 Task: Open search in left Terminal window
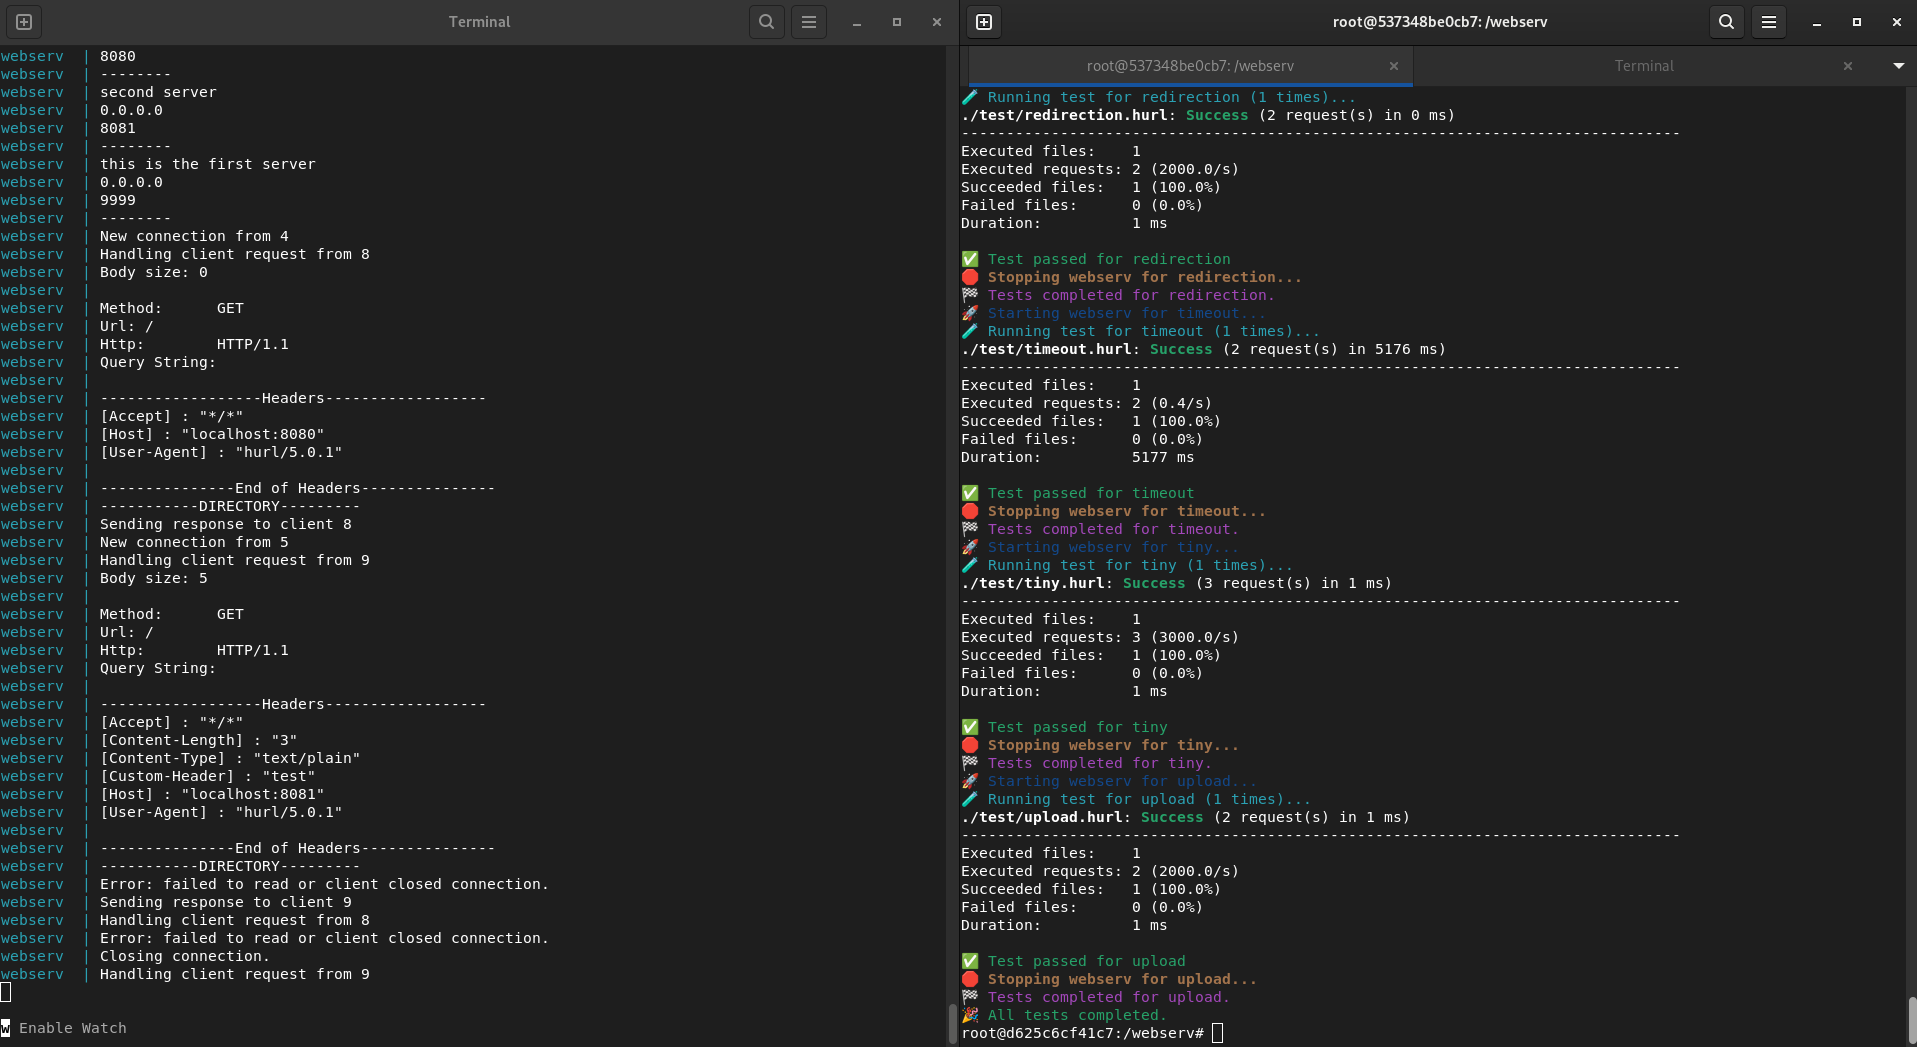point(766,22)
